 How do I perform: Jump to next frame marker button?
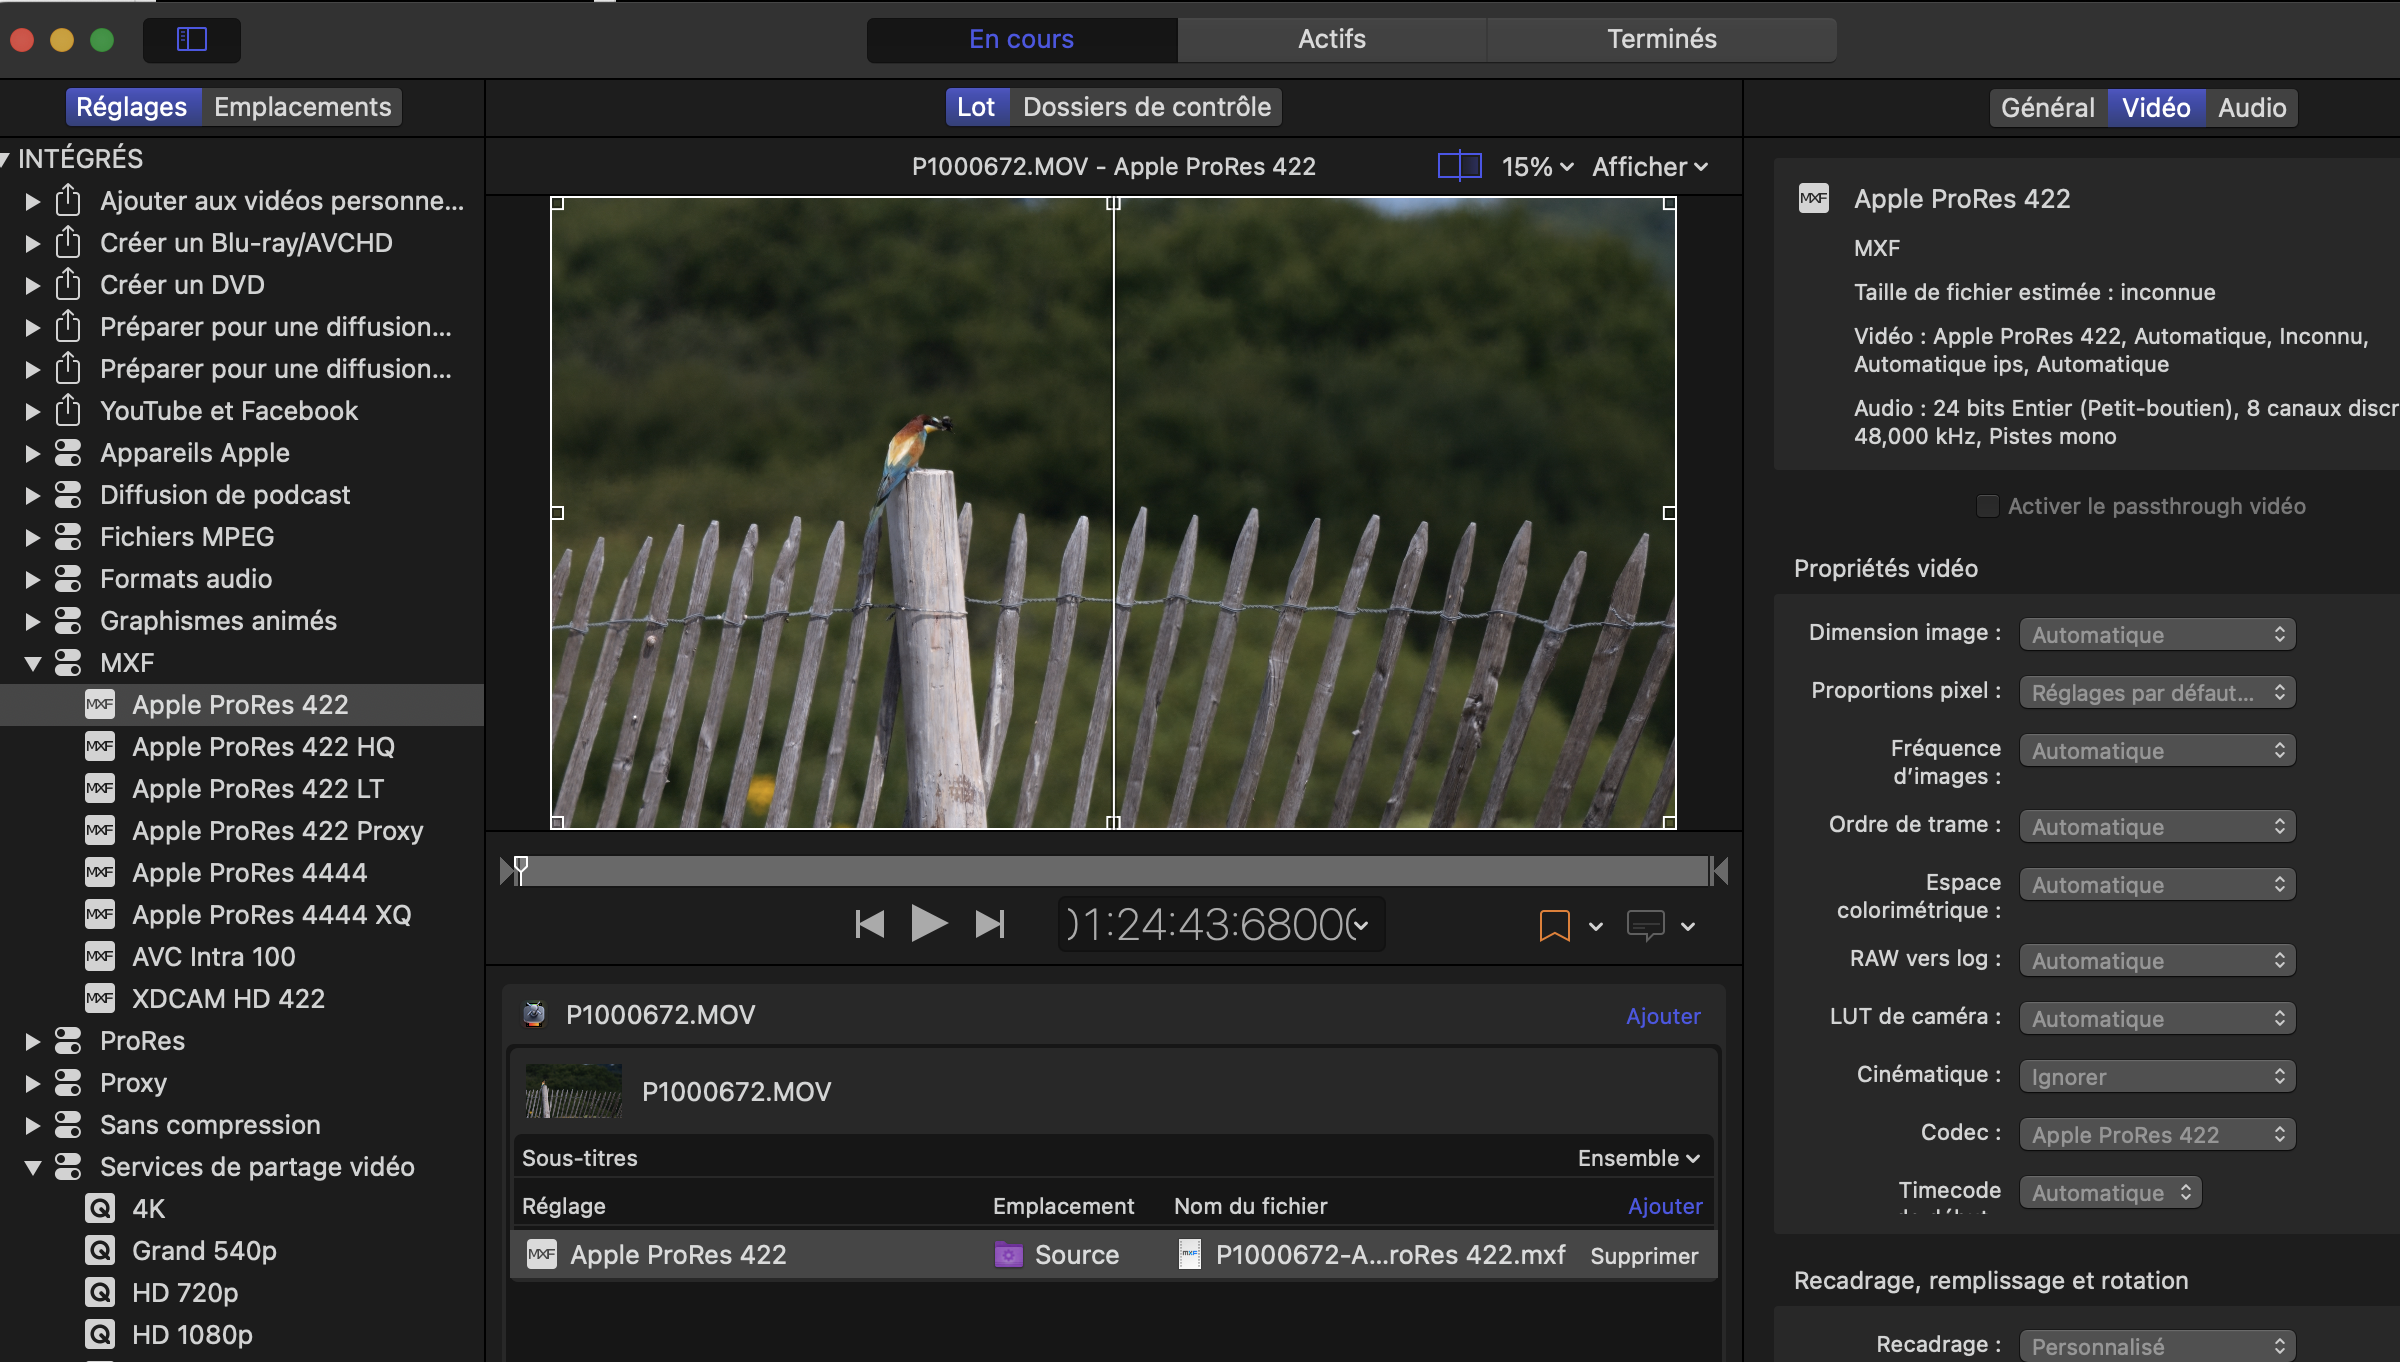tap(989, 924)
